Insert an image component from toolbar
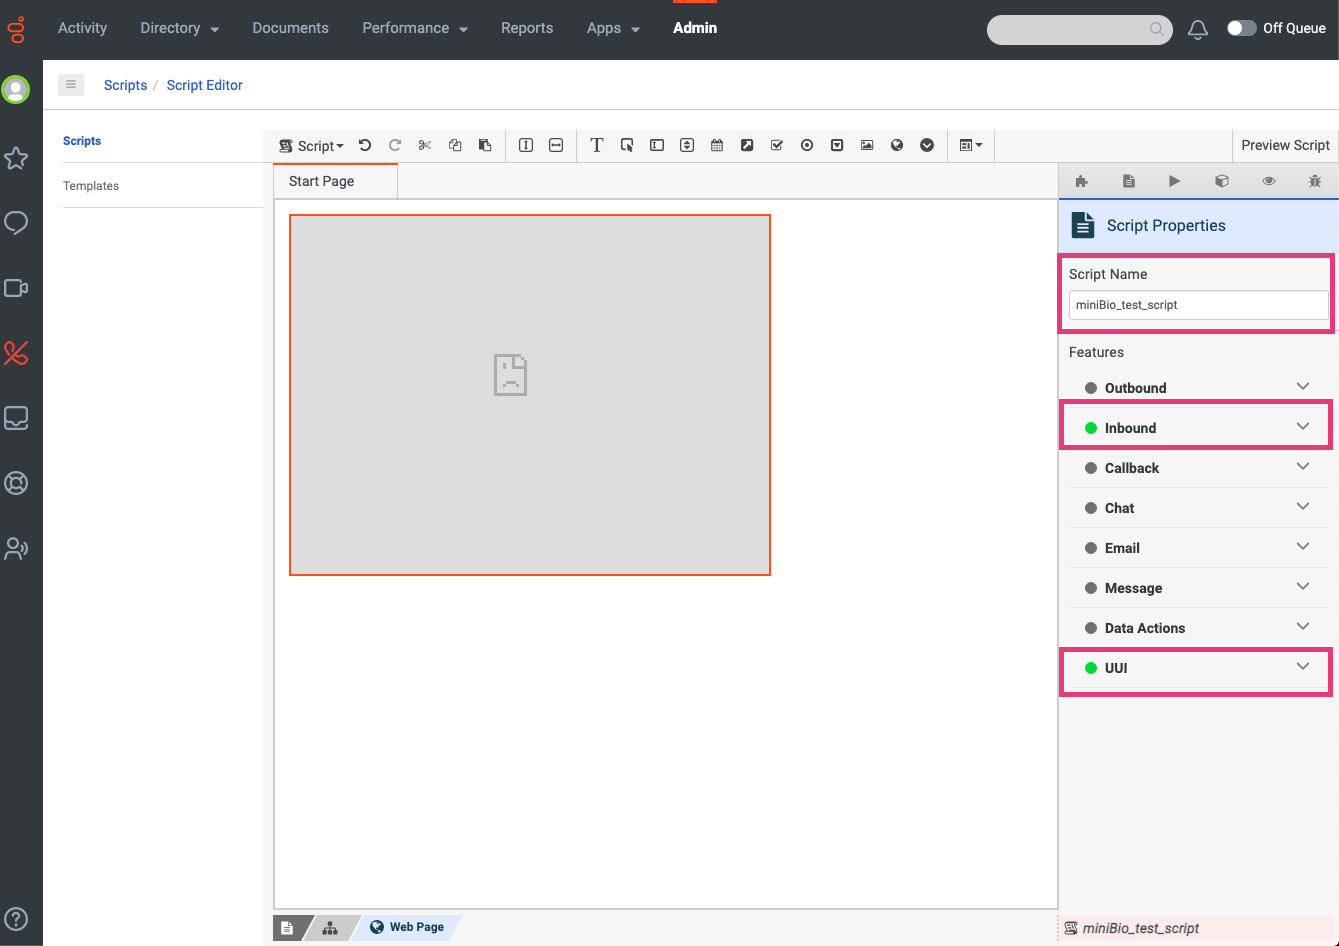 coord(867,145)
